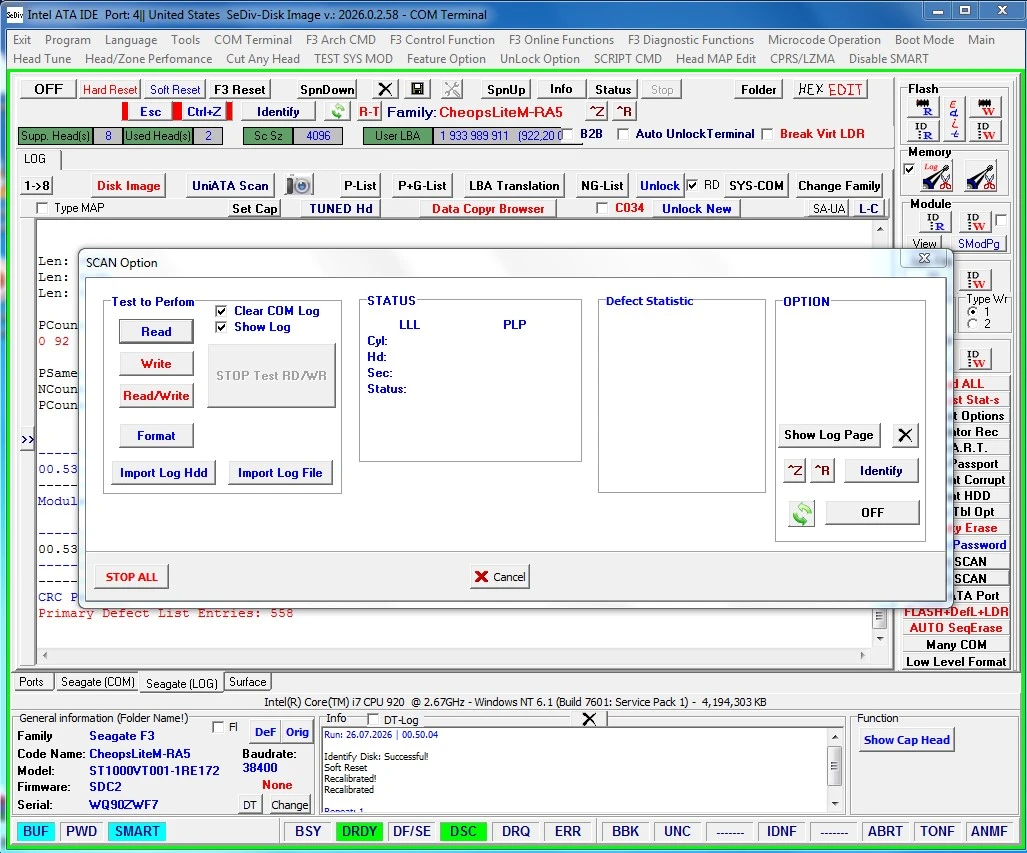
Task: Click the Memory Log cut-buffer icon
Action: coord(936,177)
